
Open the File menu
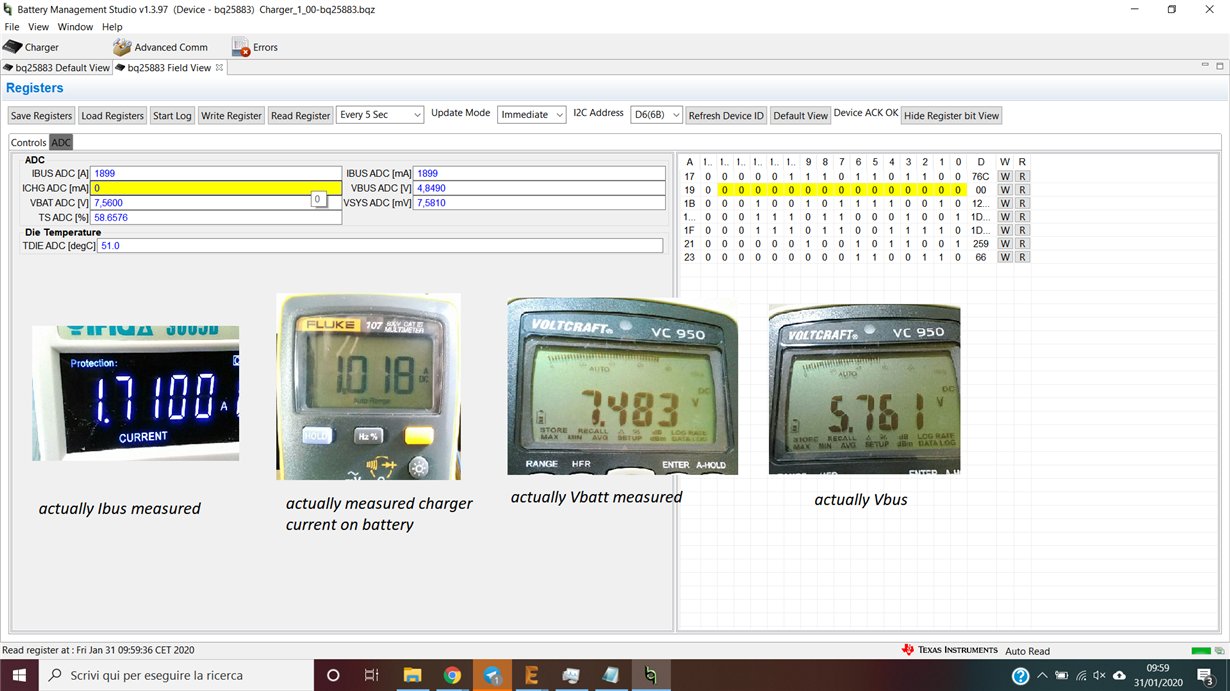(12, 27)
